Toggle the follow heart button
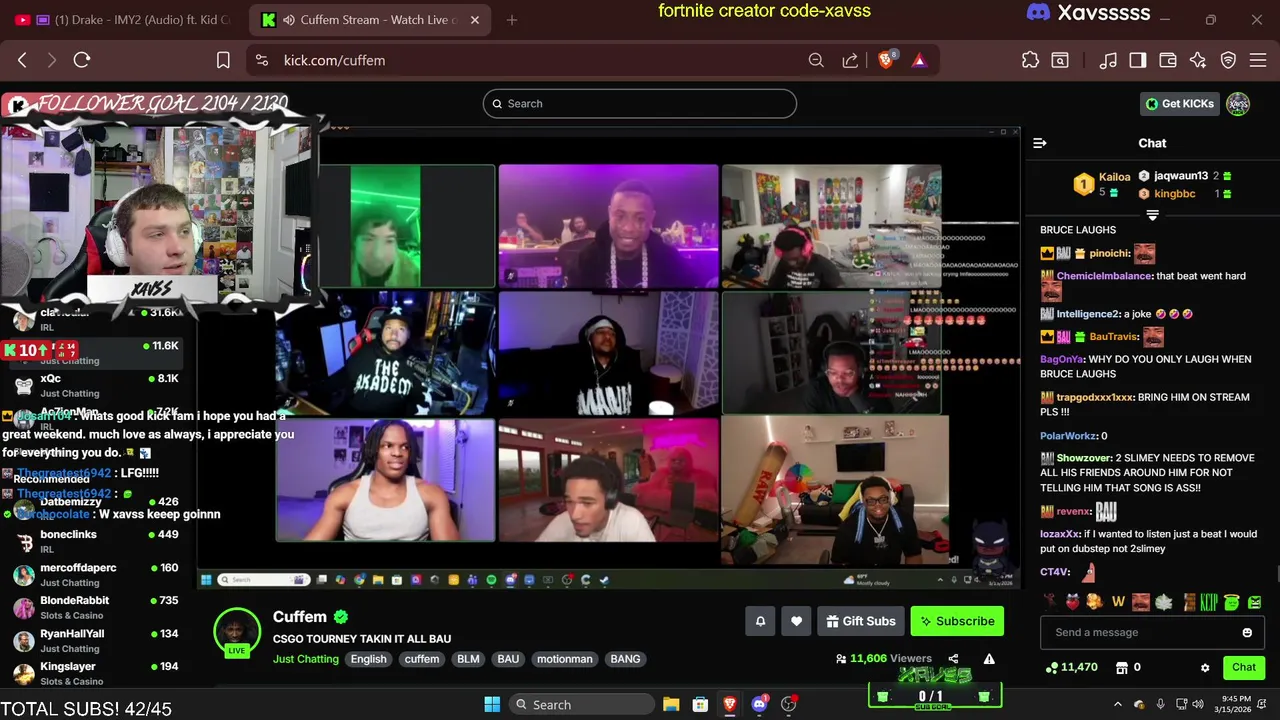 (x=796, y=621)
